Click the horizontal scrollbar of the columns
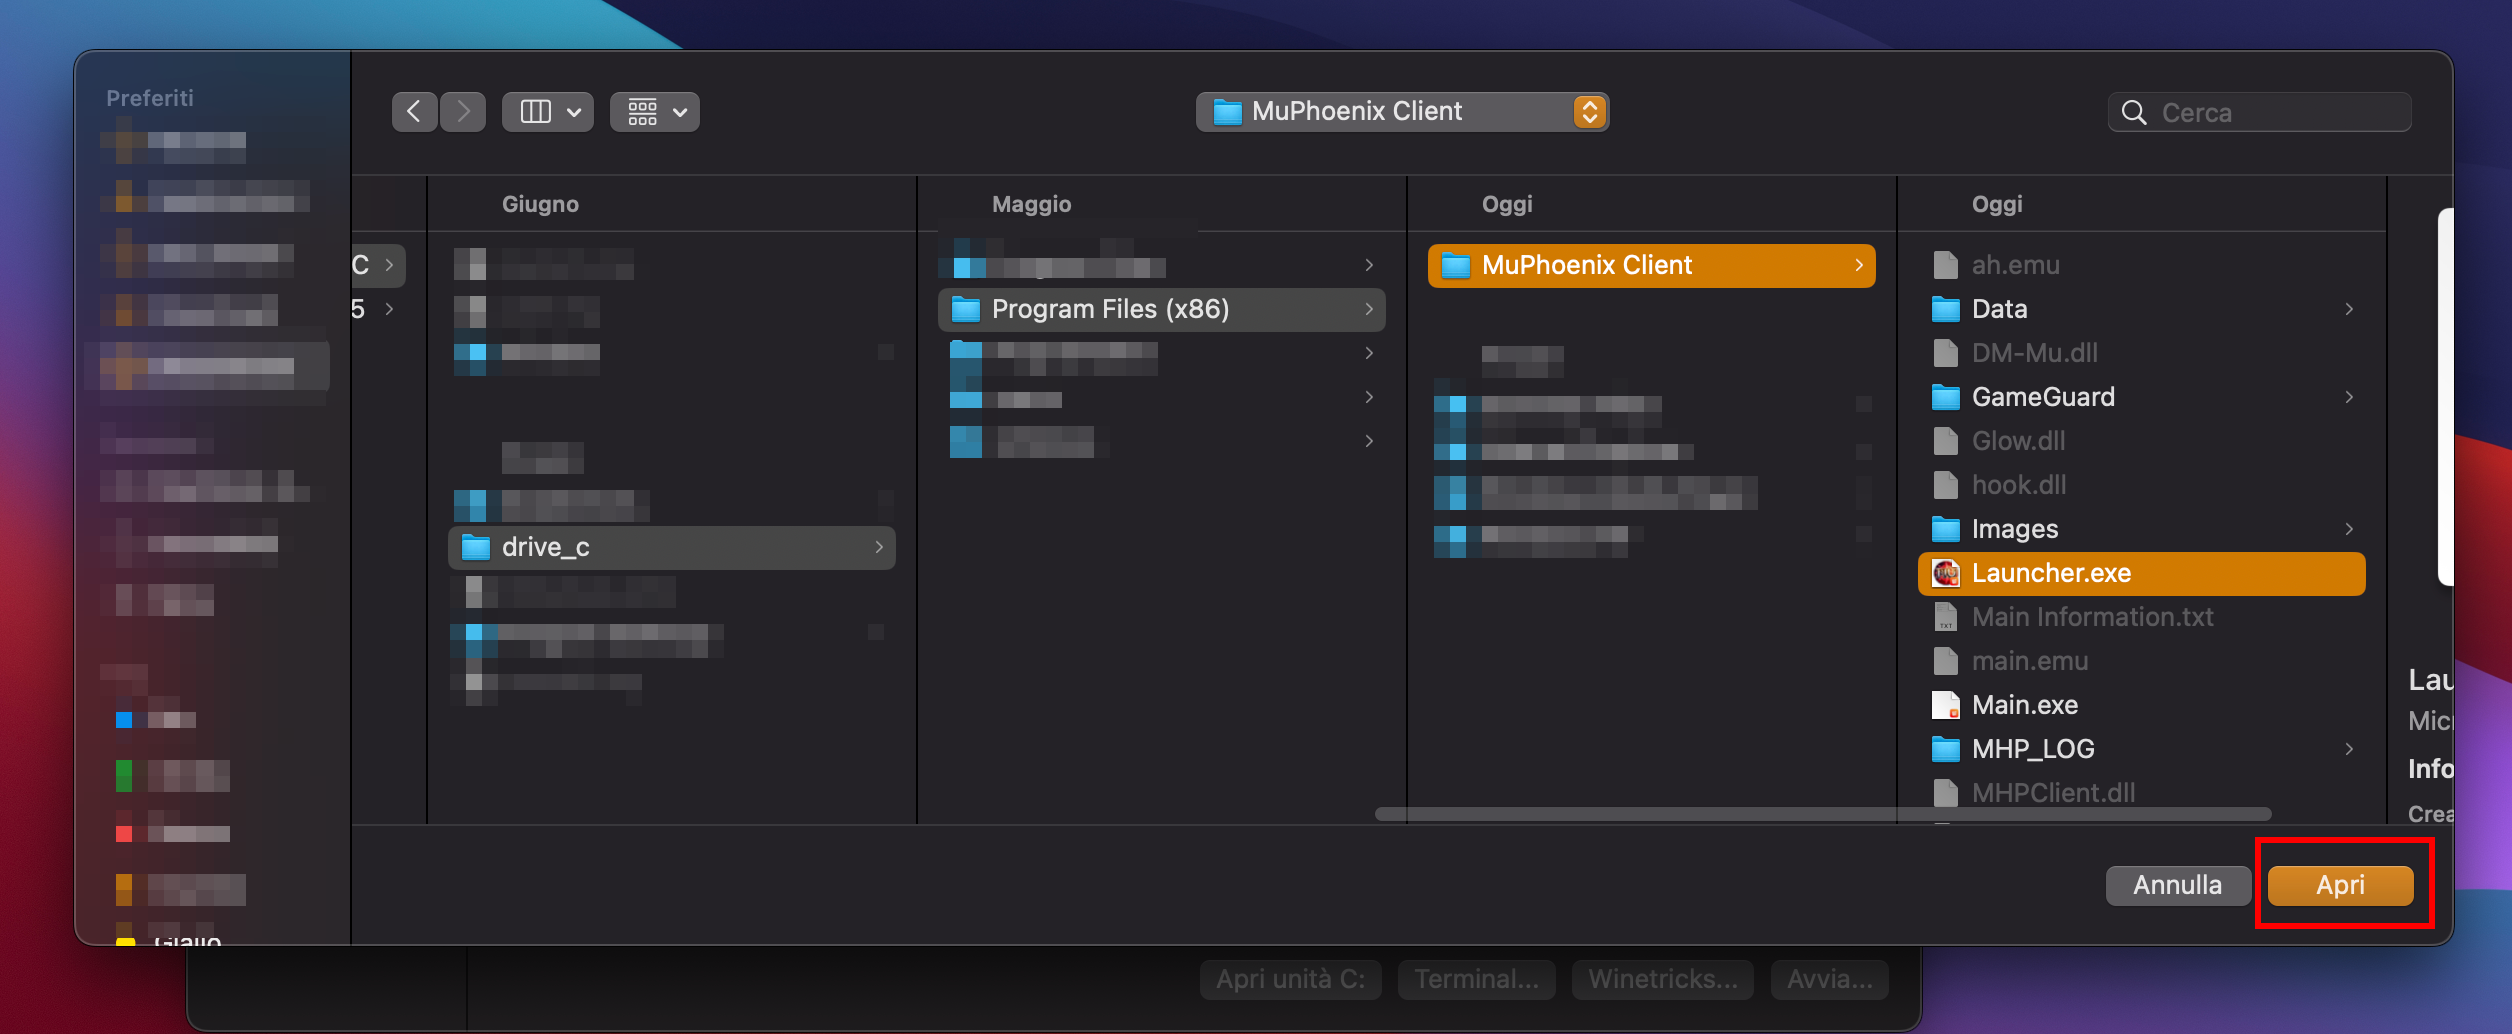The width and height of the screenshot is (2512, 1034). pos(1823,814)
